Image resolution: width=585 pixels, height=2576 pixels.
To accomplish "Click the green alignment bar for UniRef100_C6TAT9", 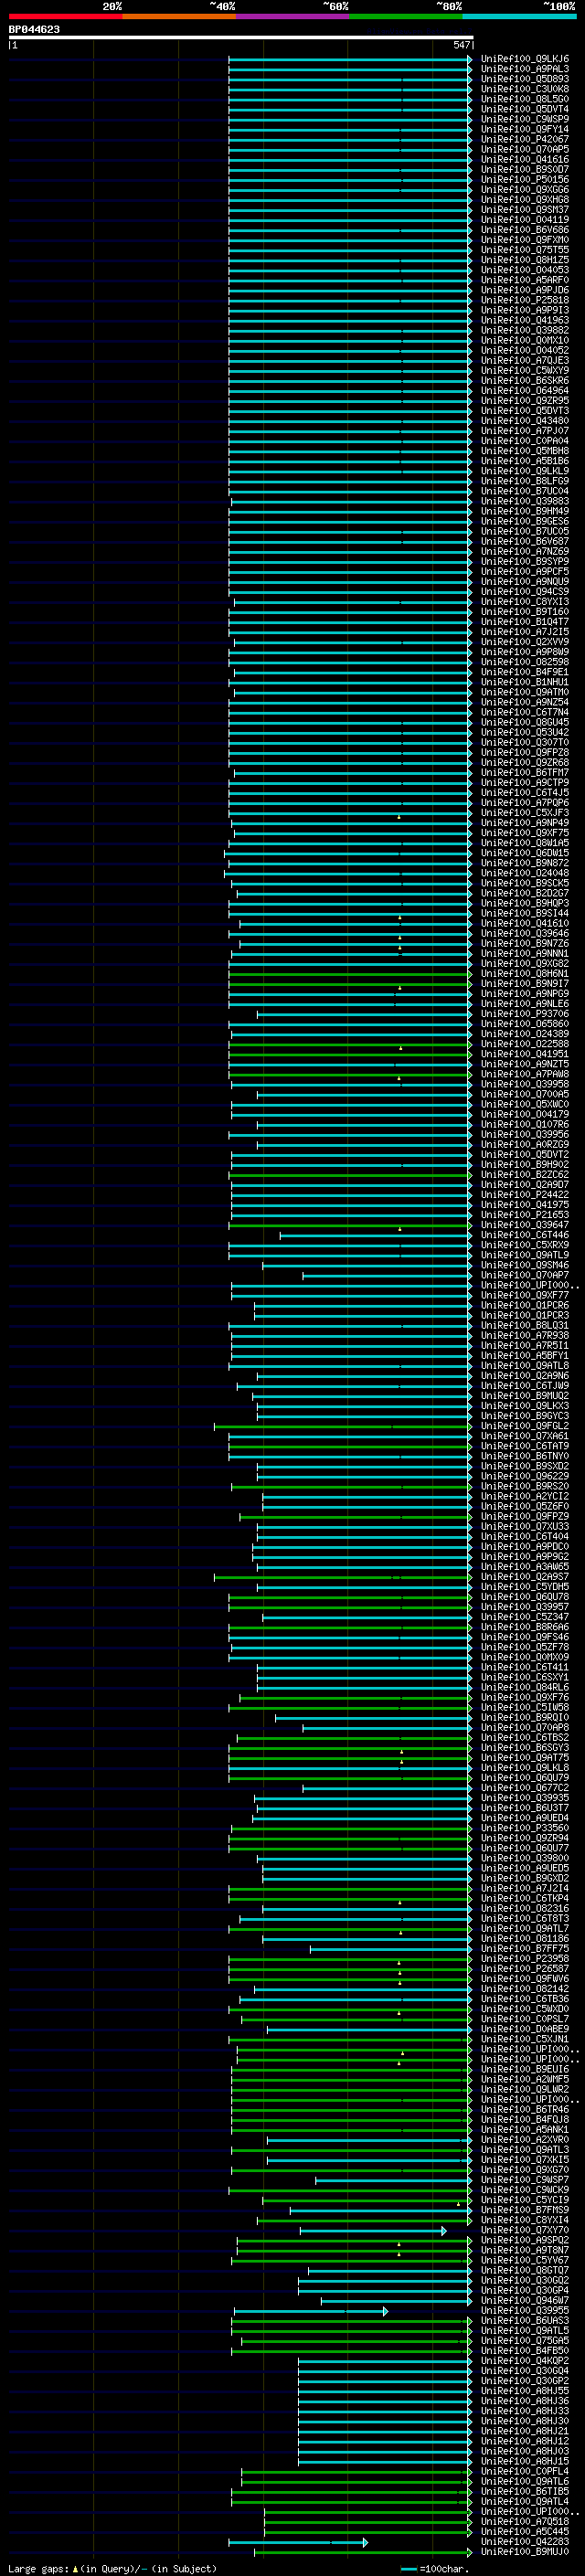I will (350, 1446).
